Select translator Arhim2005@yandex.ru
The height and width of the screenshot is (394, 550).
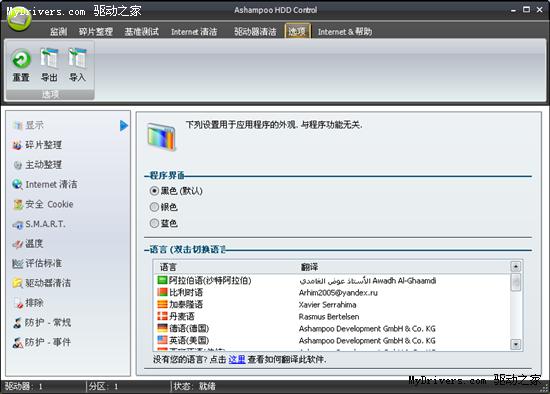pos(338,293)
